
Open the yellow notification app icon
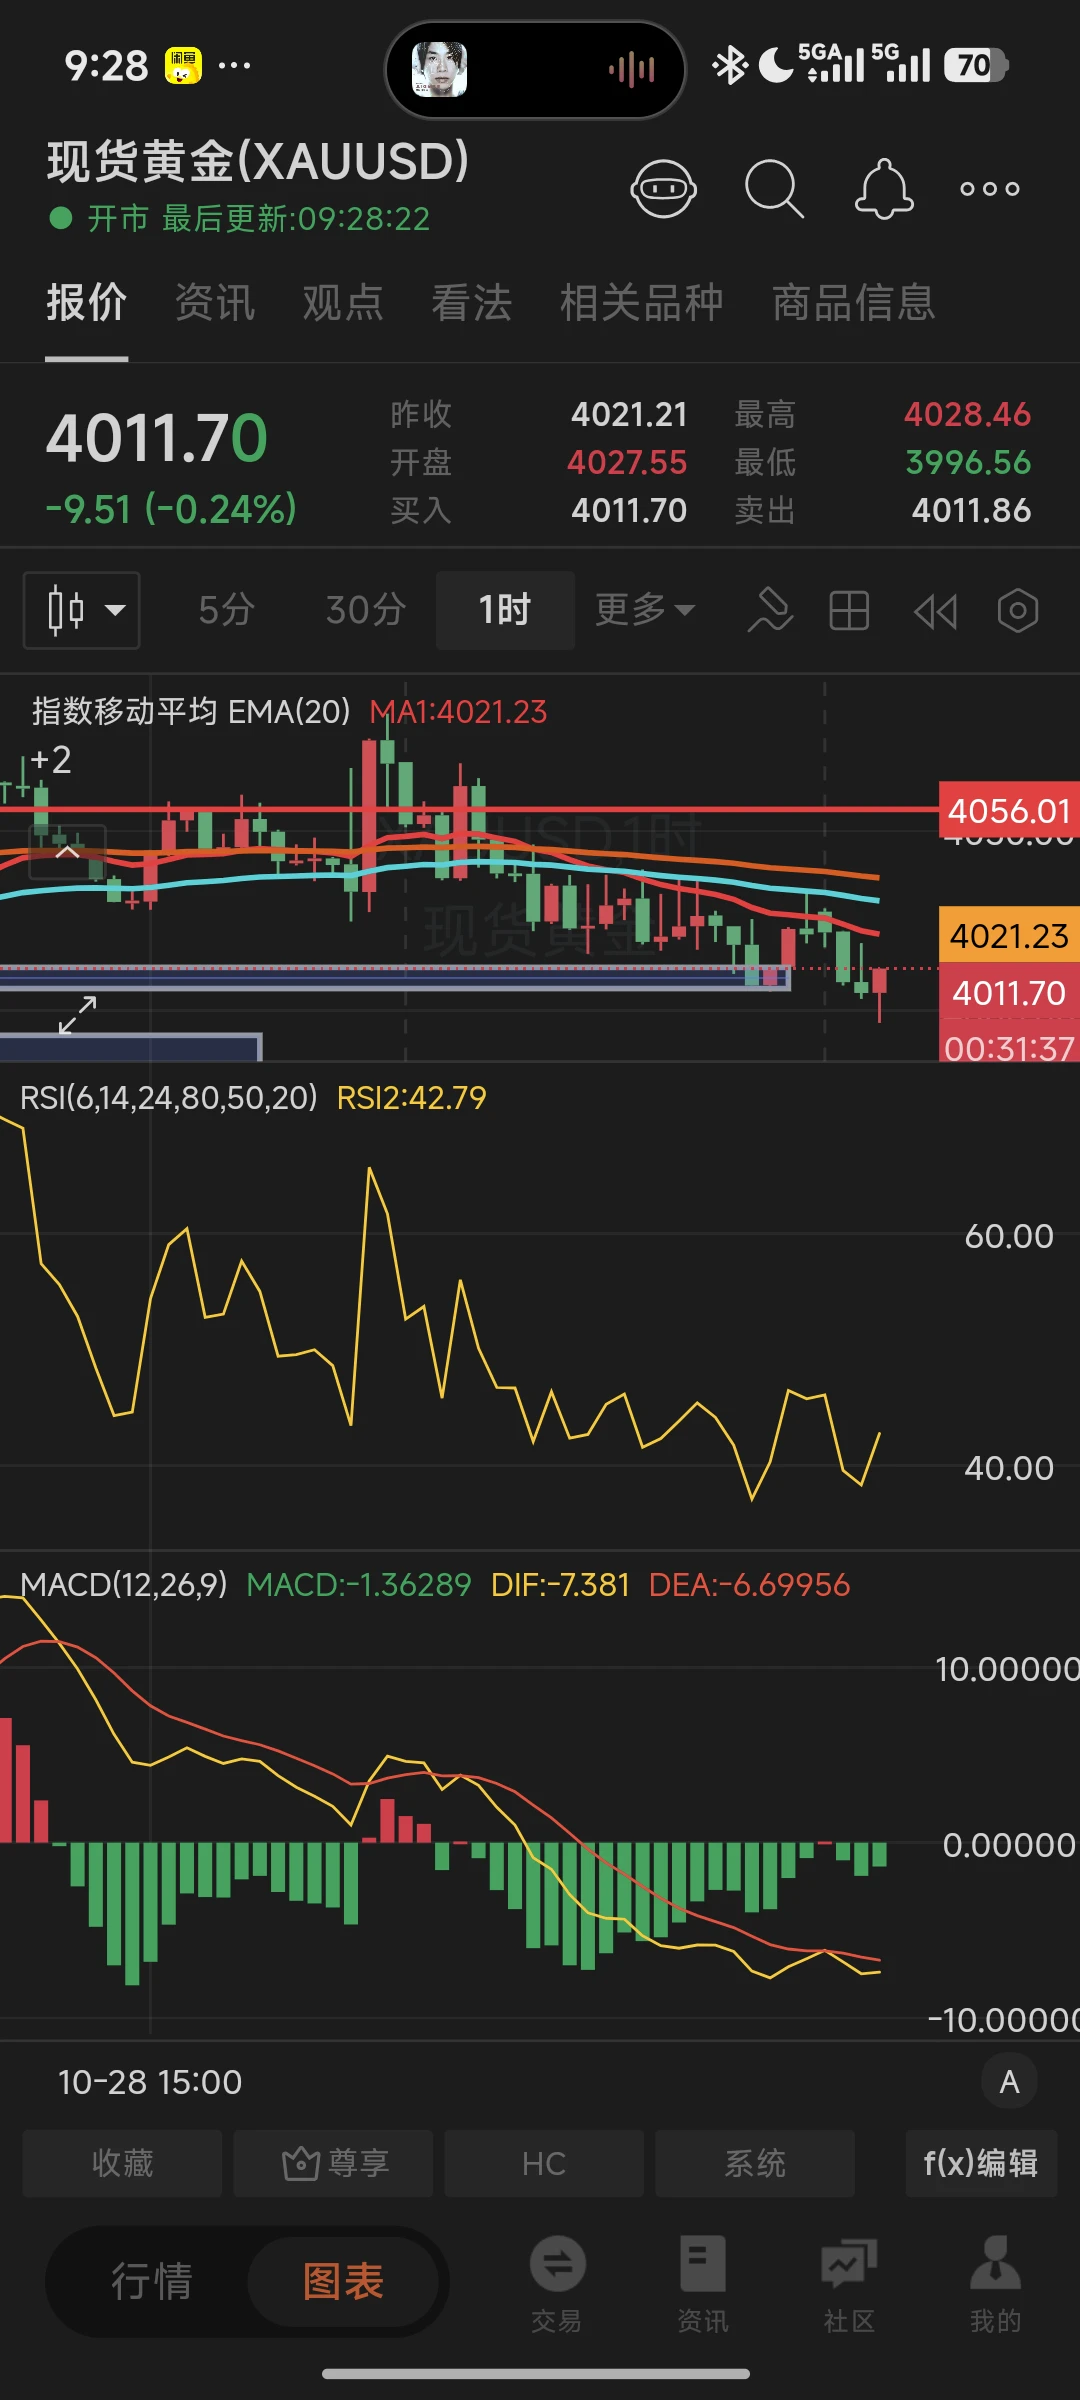tap(183, 66)
